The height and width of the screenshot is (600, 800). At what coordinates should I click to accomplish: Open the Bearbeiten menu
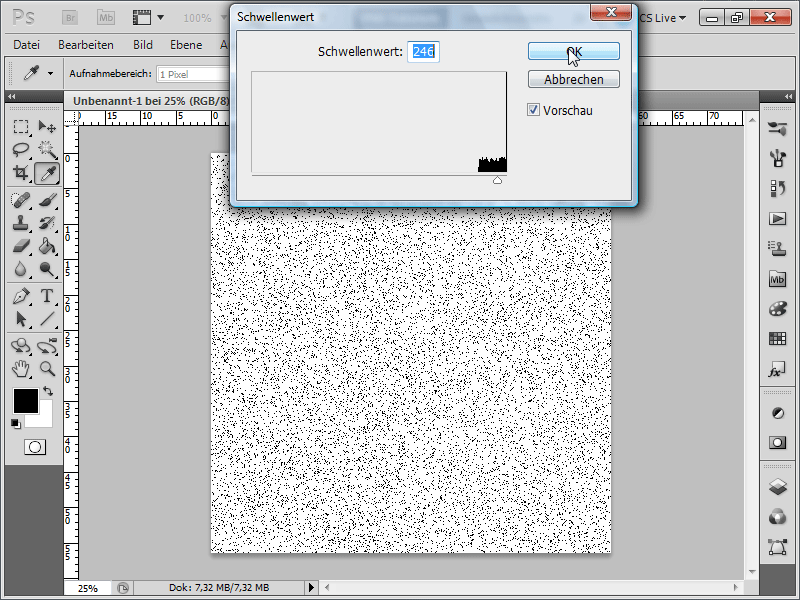[86, 45]
